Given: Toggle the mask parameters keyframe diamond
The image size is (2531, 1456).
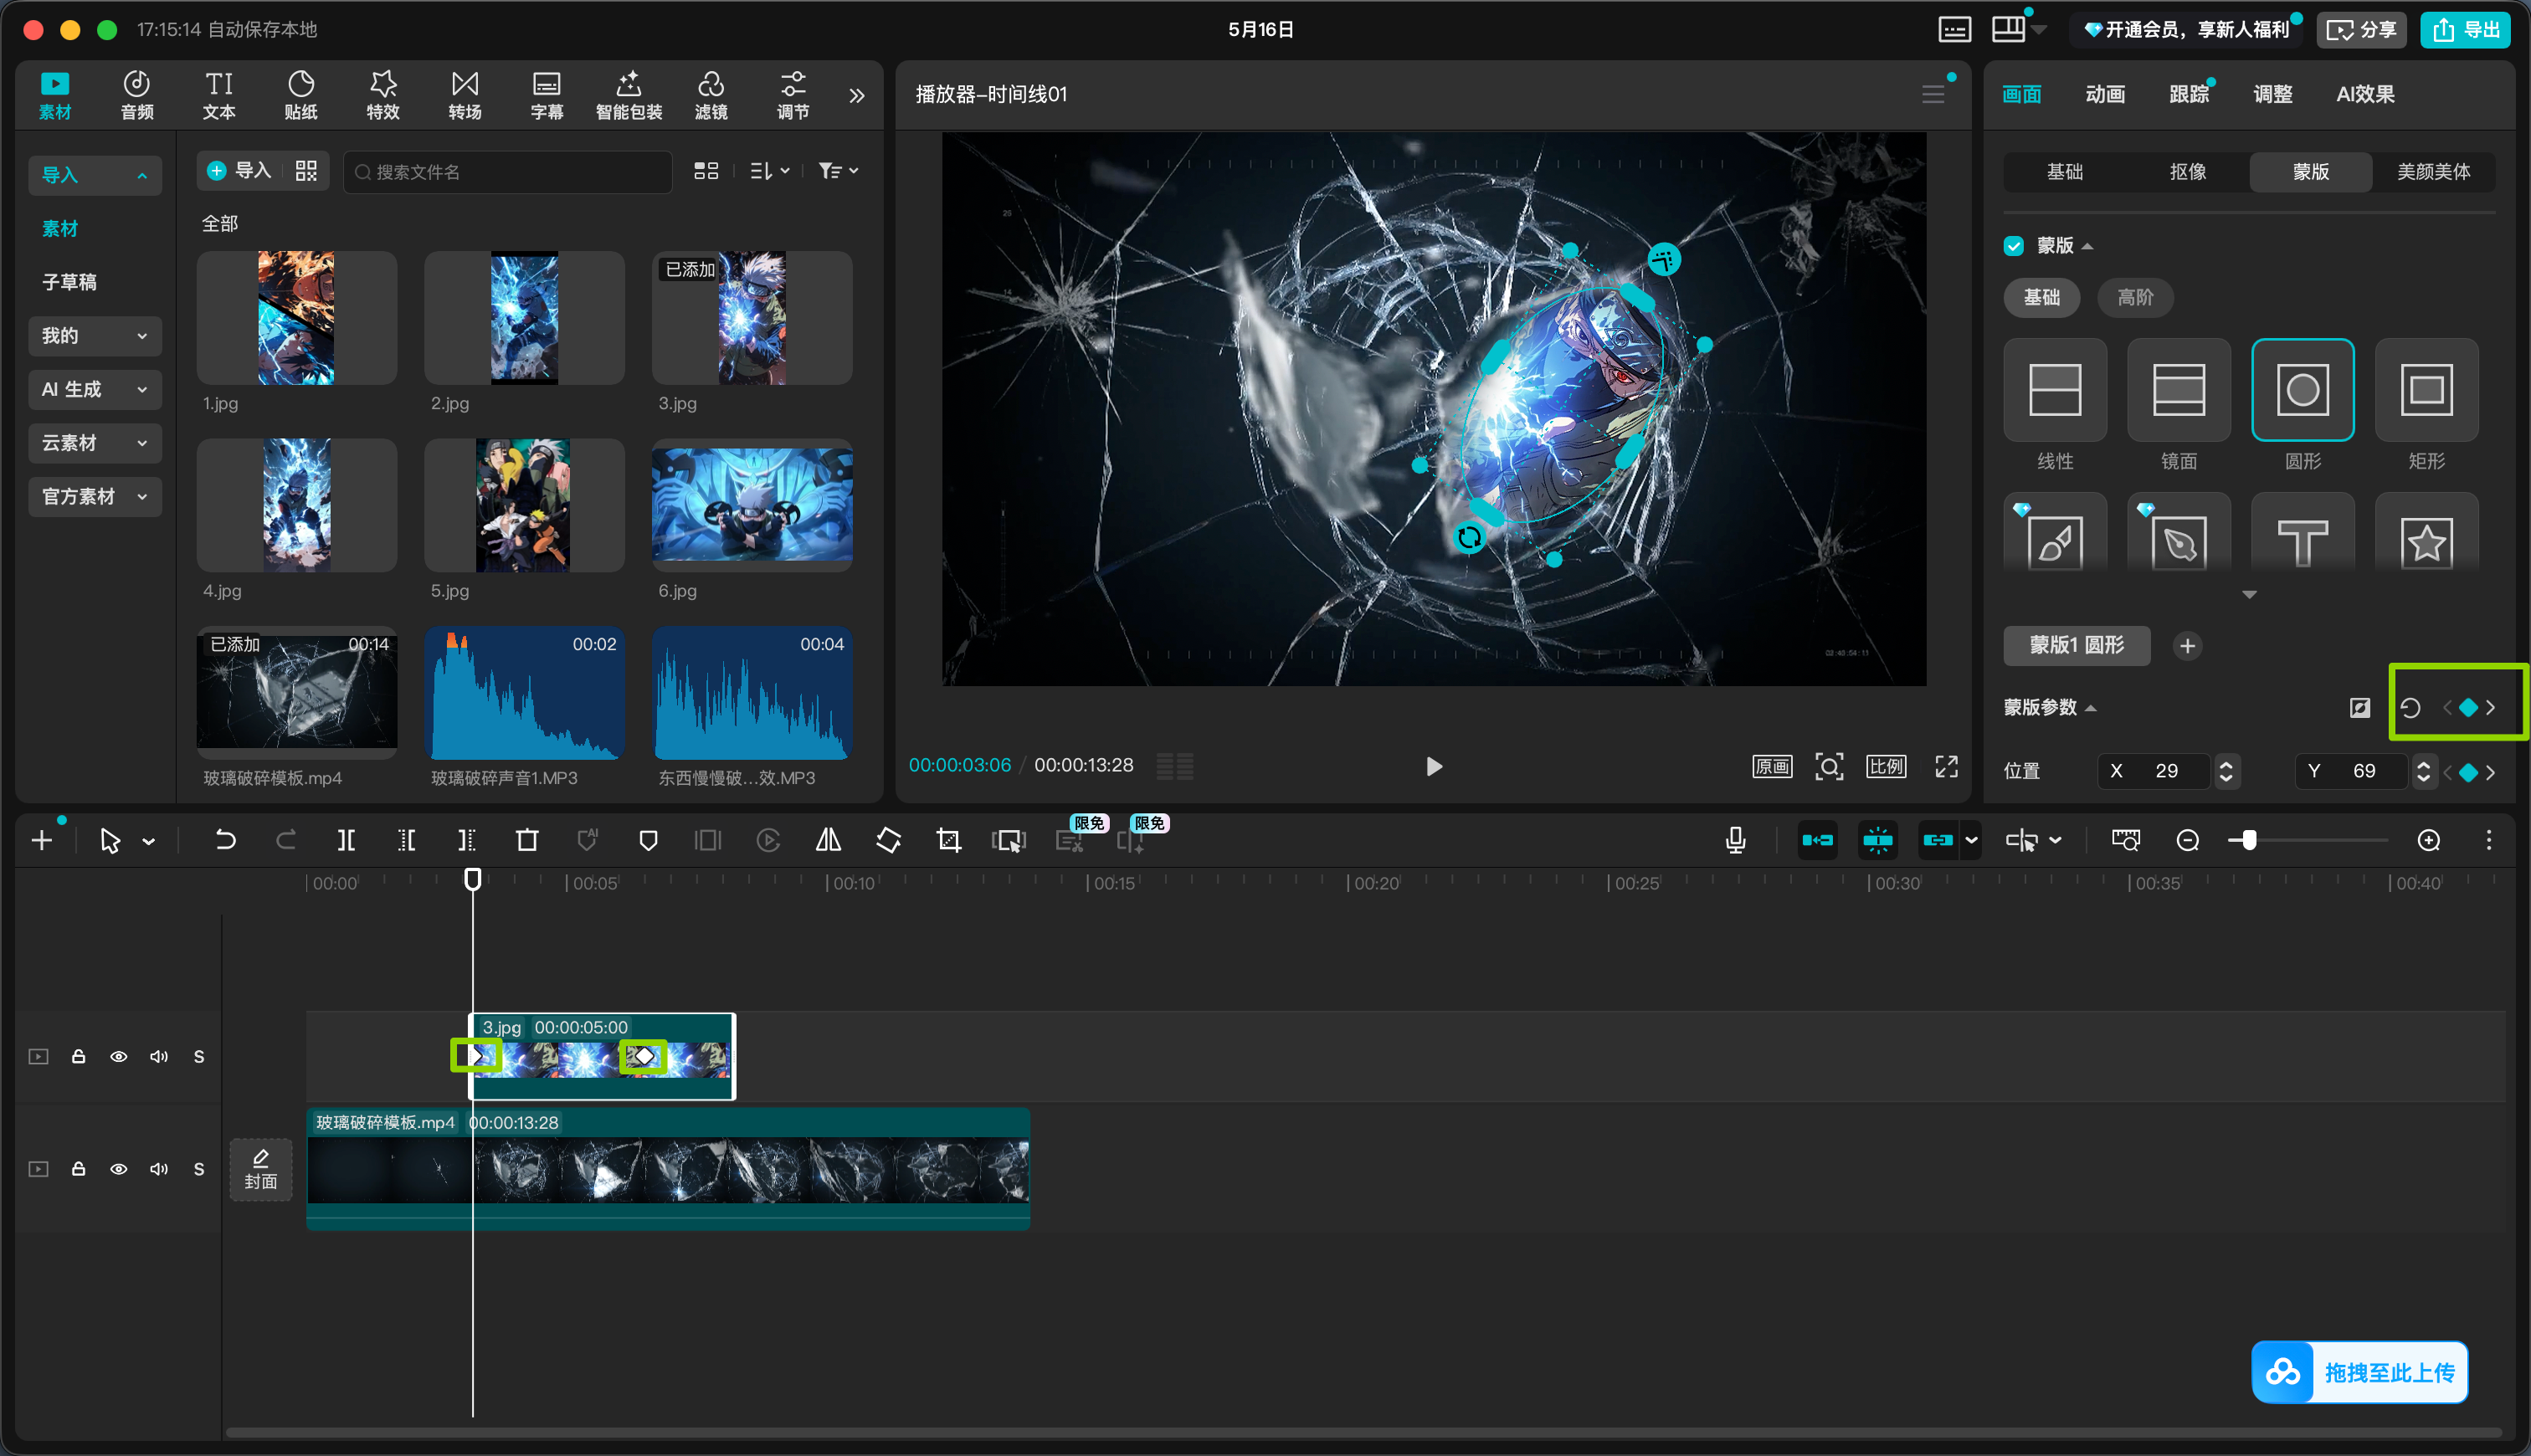Looking at the screenshot, I should coord(2468,708).
